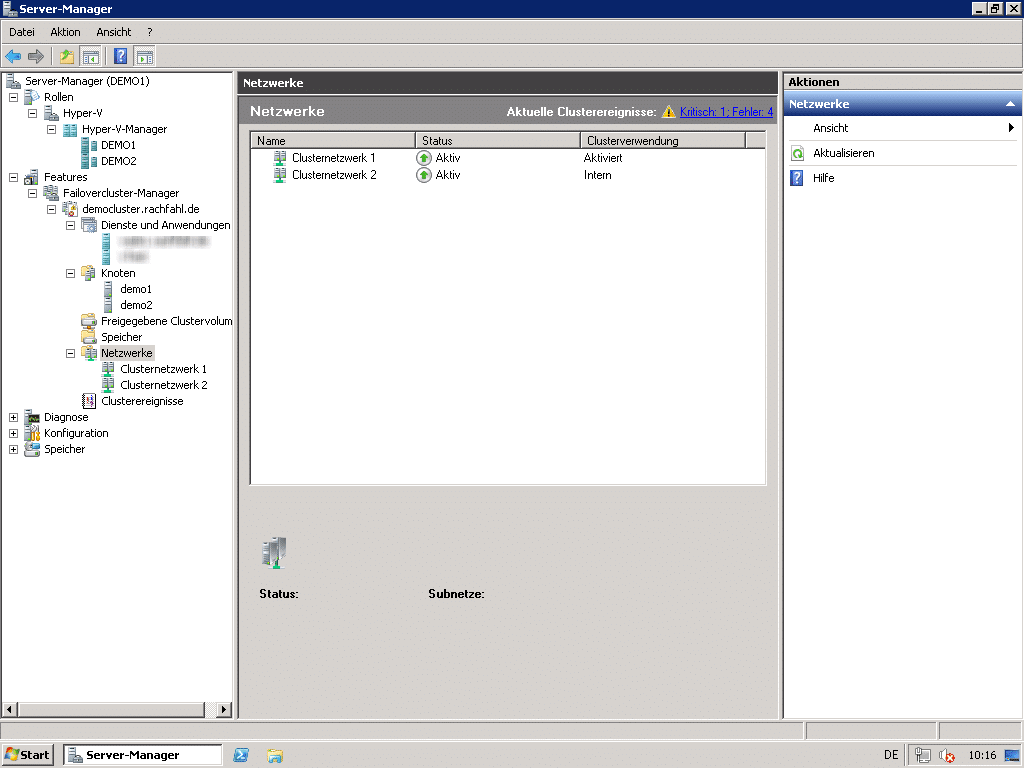Collapse the Features tree node

[13, 177]
